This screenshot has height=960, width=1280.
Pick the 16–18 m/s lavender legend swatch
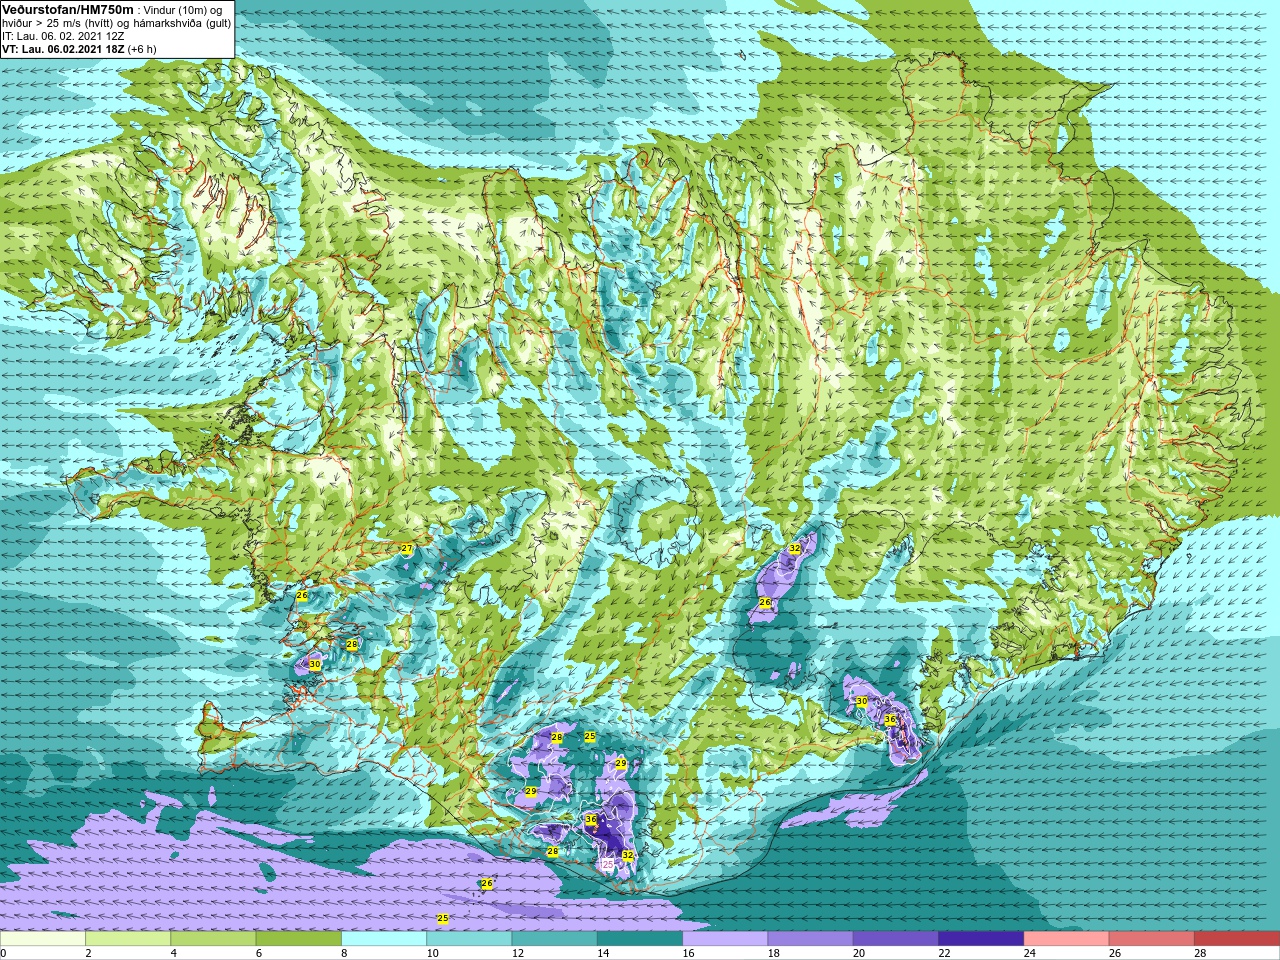tap(725, 939)
